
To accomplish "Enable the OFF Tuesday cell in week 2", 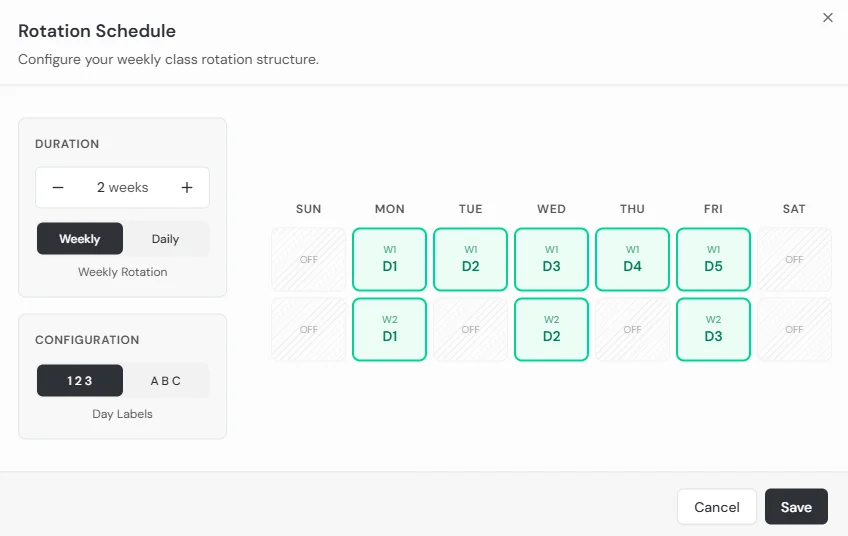I will (470, 329).
